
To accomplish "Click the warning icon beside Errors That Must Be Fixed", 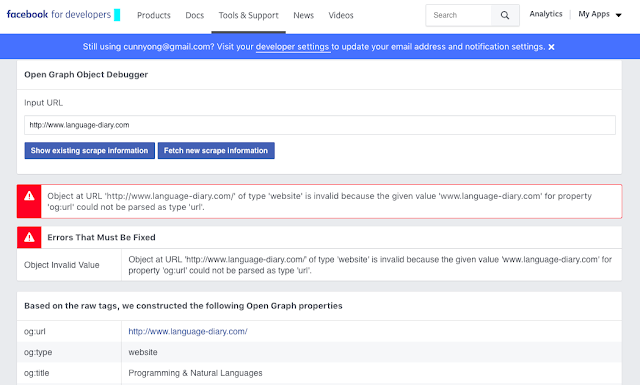I will (29, 237).
